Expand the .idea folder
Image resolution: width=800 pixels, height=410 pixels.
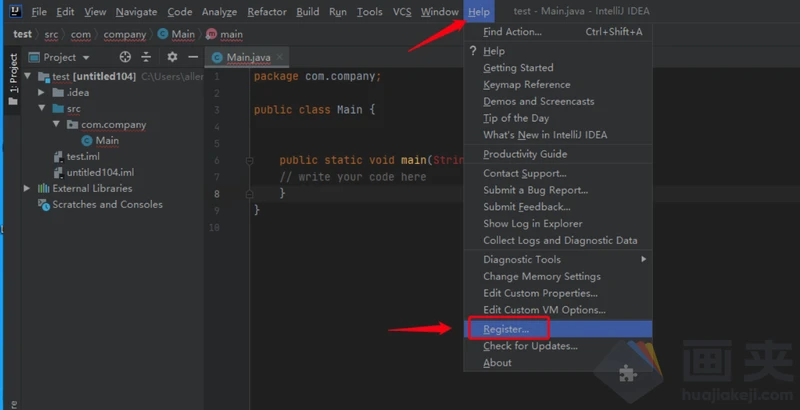tap(42, 93)
